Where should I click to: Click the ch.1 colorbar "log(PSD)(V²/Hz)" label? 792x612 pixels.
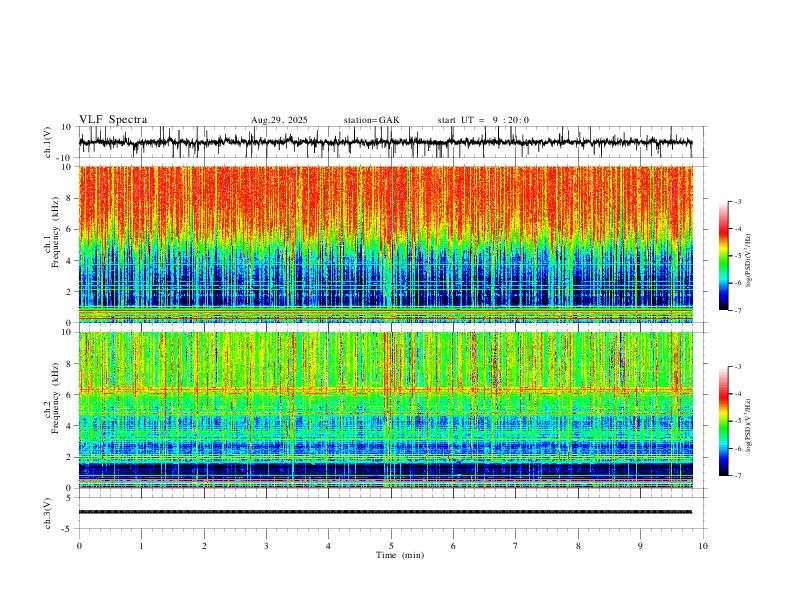(748, 260)
